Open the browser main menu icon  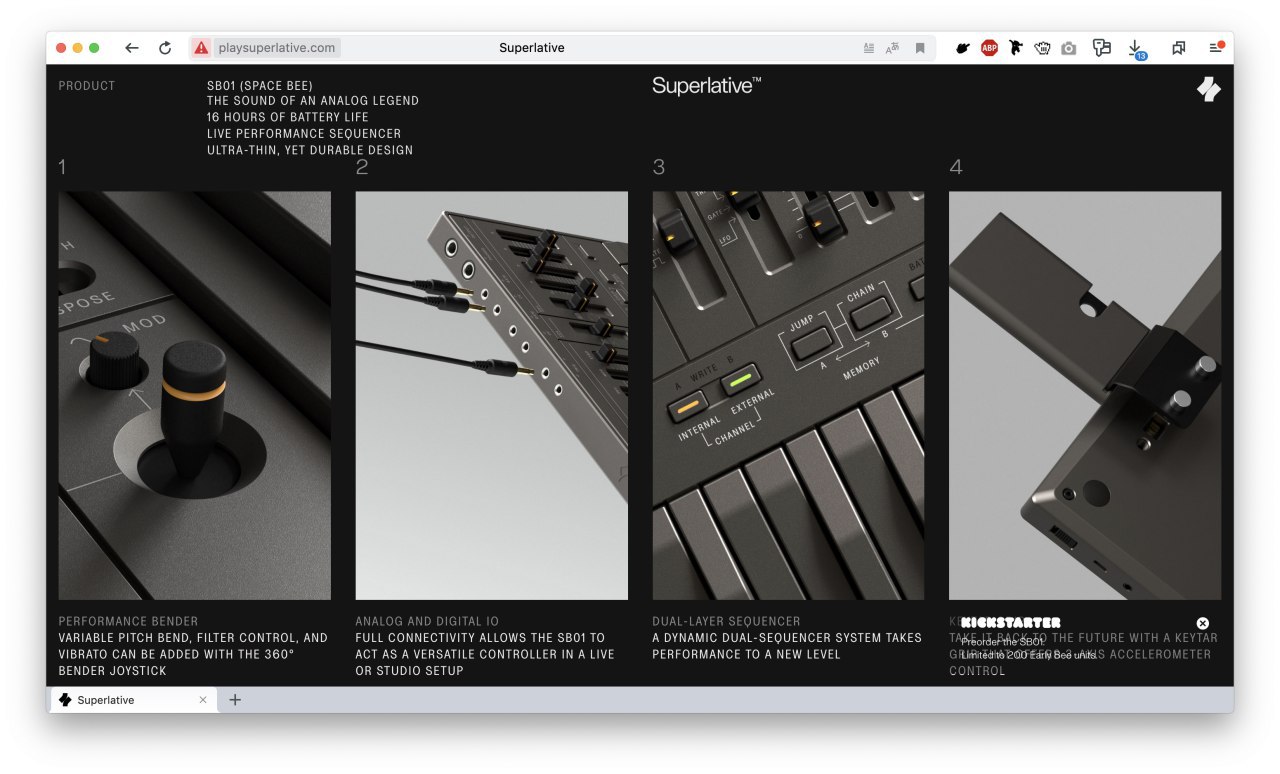1216,47
